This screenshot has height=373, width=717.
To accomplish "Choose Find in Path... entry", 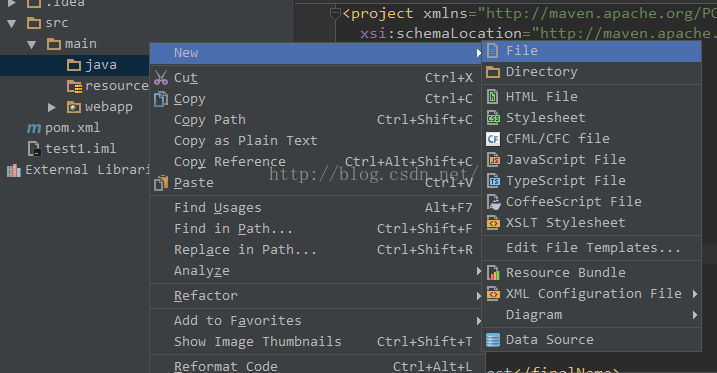I will coord(316,229).
